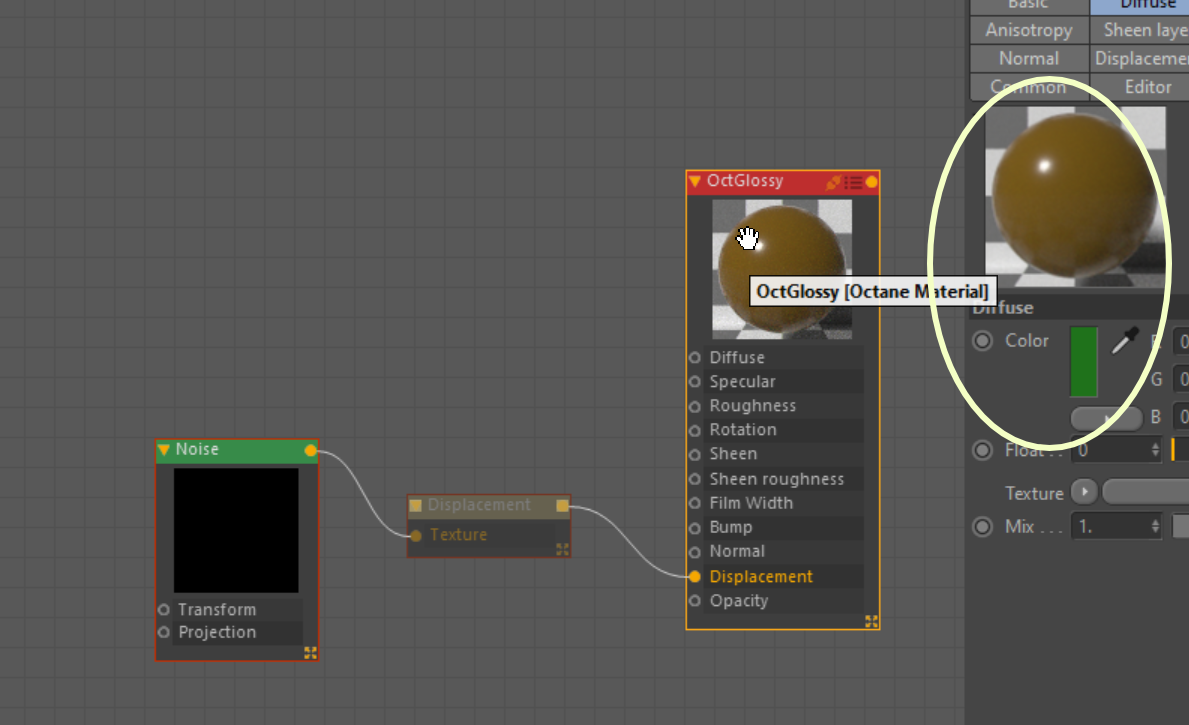Click the pin icon in OctGlossy header
Viewport: 1189px width, 725px height.
tap(833, 182)
